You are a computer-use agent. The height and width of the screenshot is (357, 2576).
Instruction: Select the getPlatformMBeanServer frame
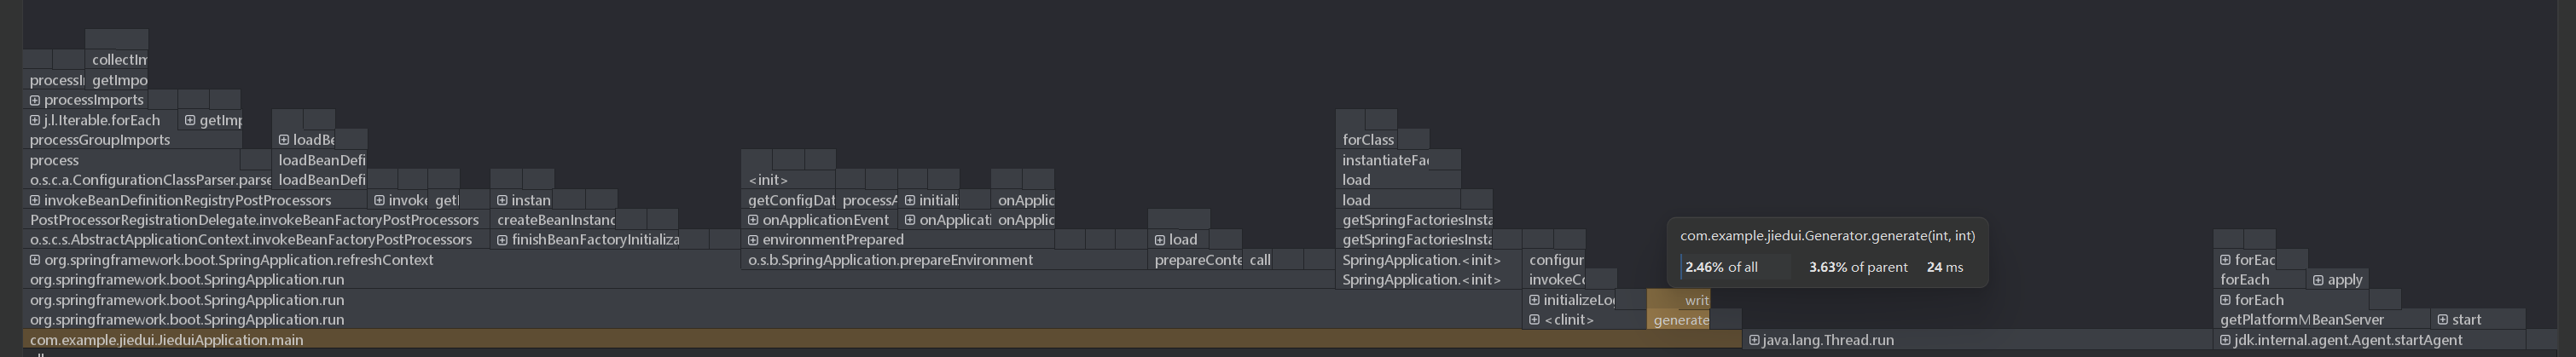(x=2300, y=320)
